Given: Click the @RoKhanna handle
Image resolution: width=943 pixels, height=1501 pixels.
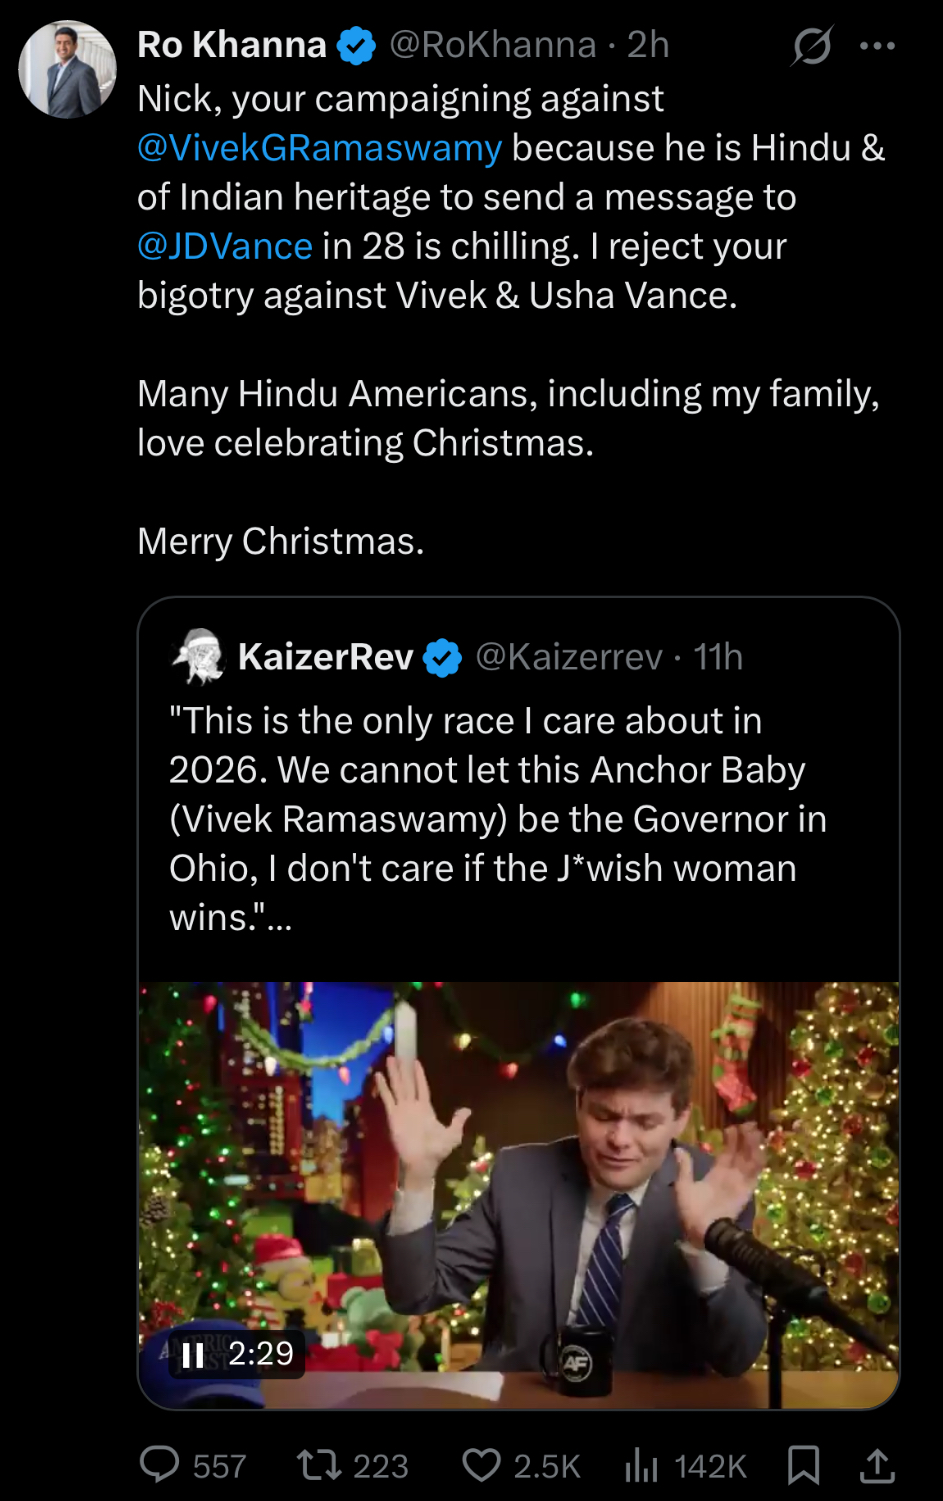Looking at the screenshot, I should [492, 45].
